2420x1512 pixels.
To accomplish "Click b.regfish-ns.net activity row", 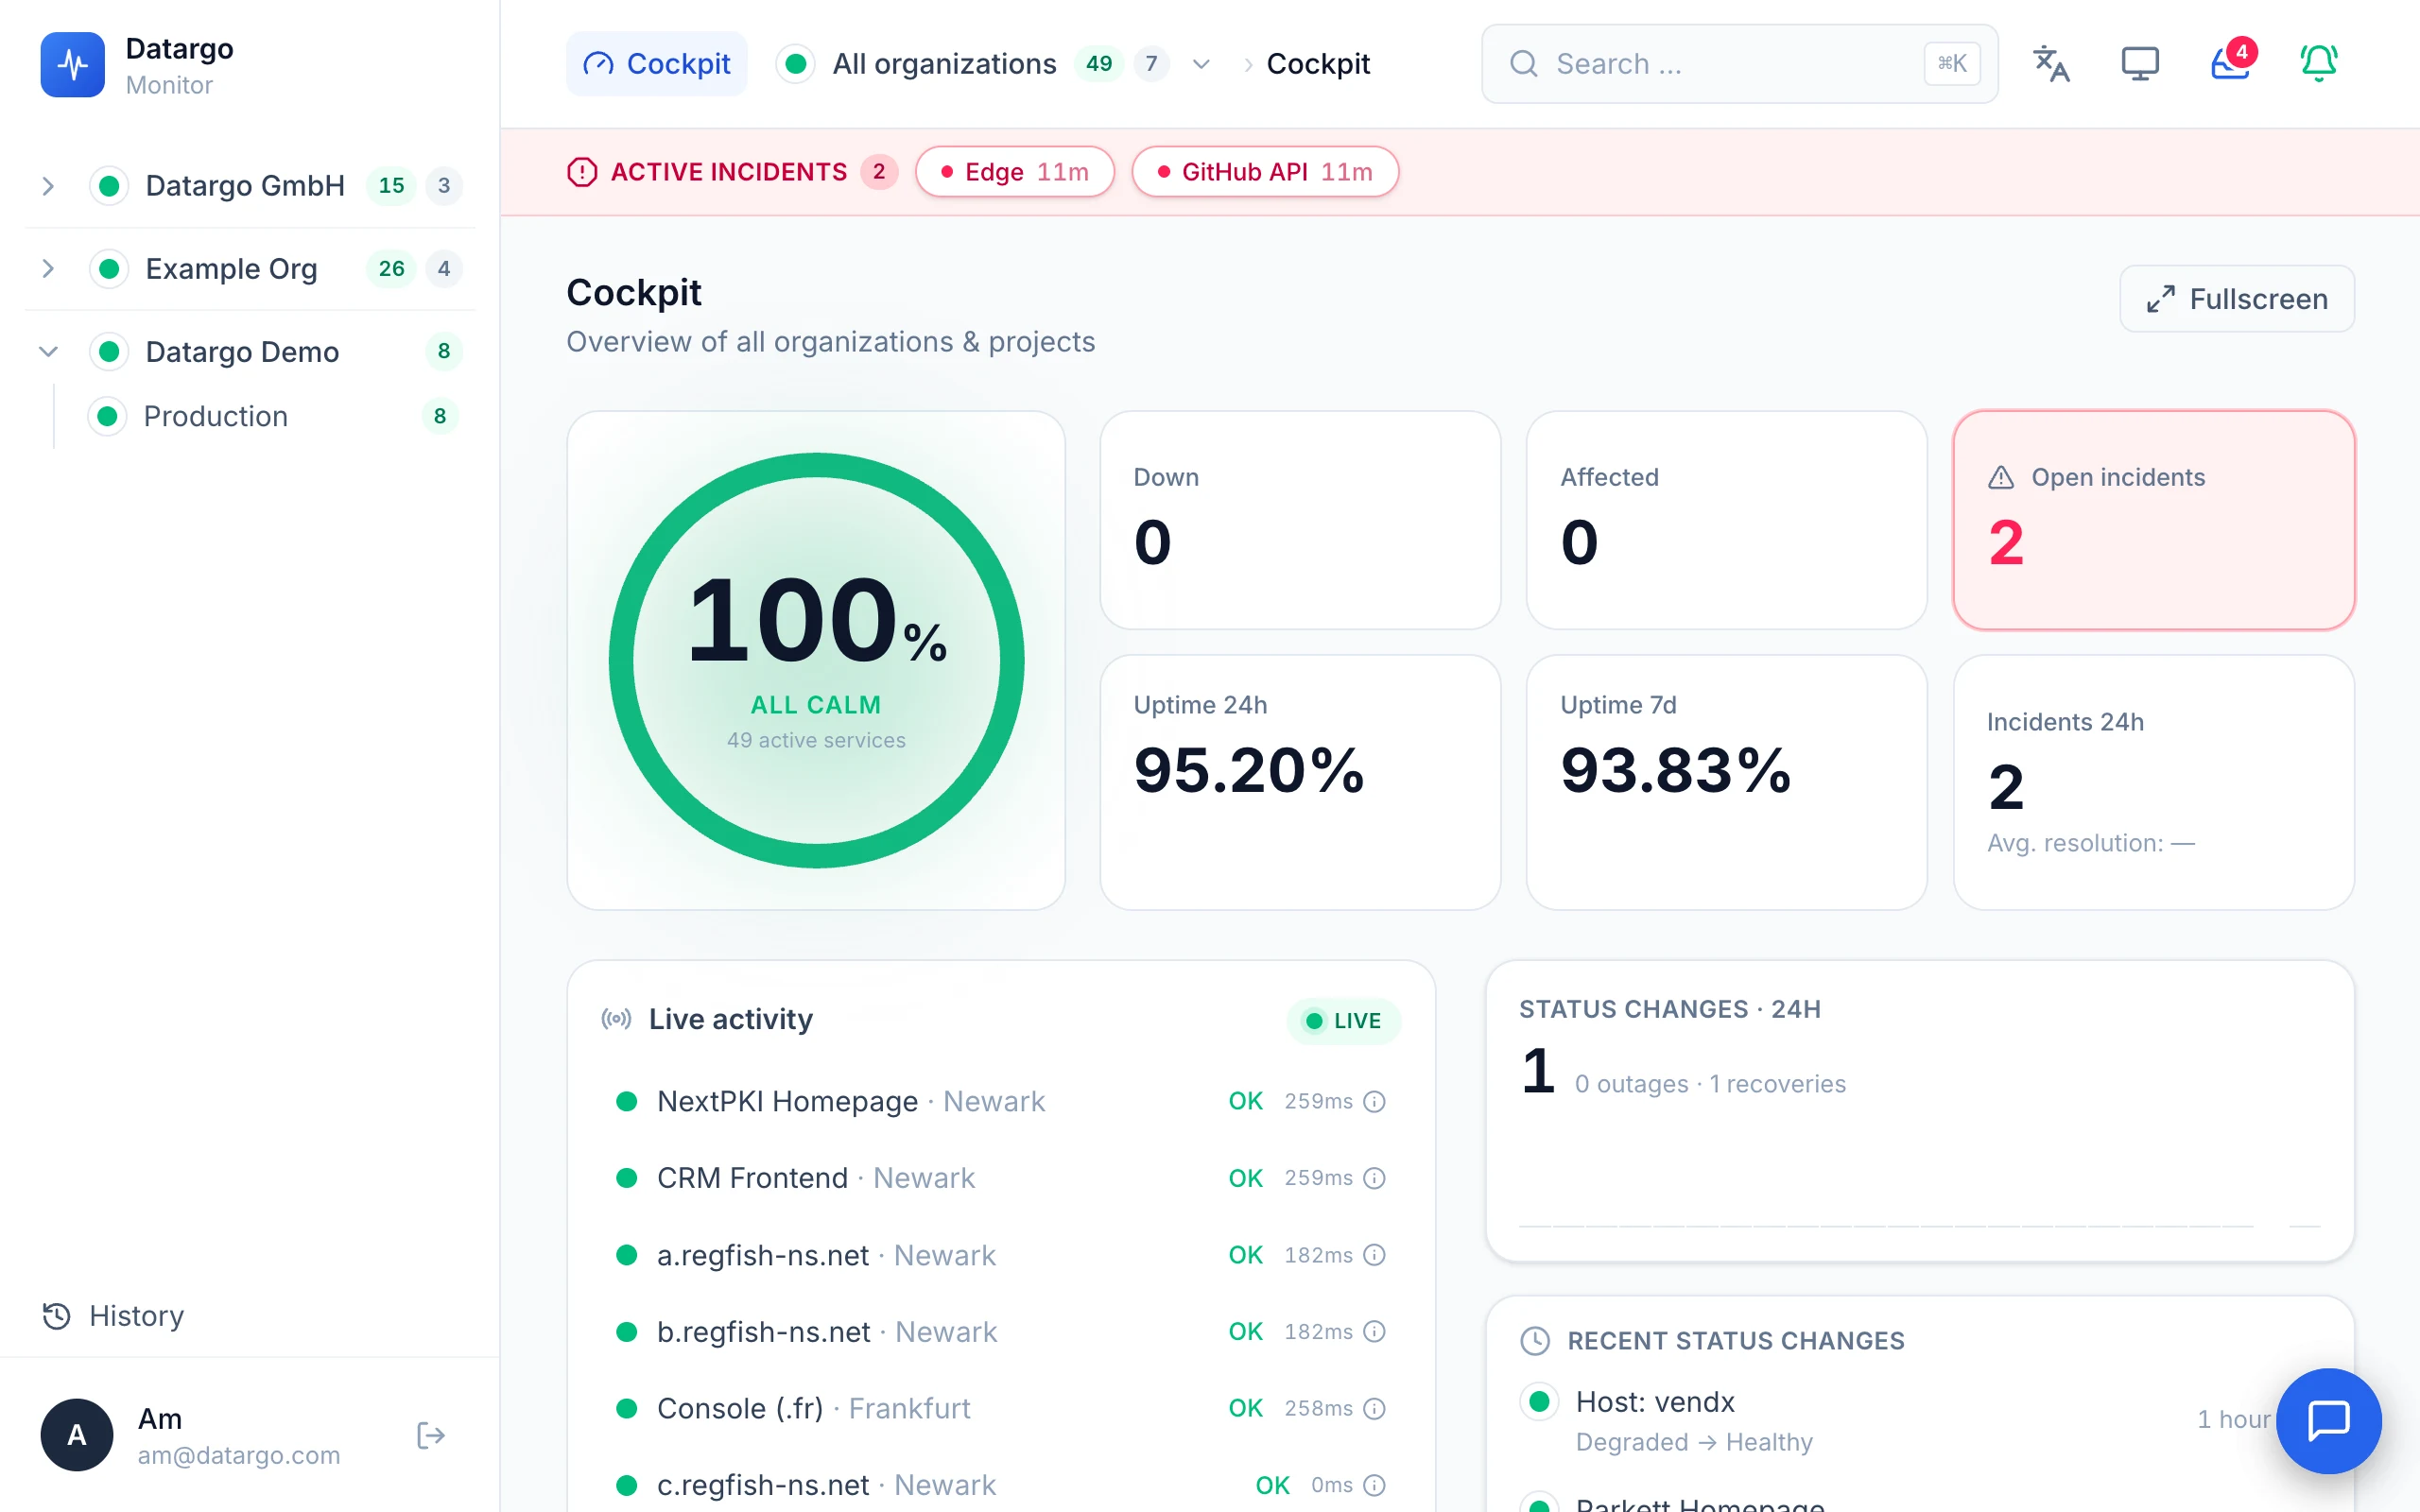I will coord(1000,1332).
